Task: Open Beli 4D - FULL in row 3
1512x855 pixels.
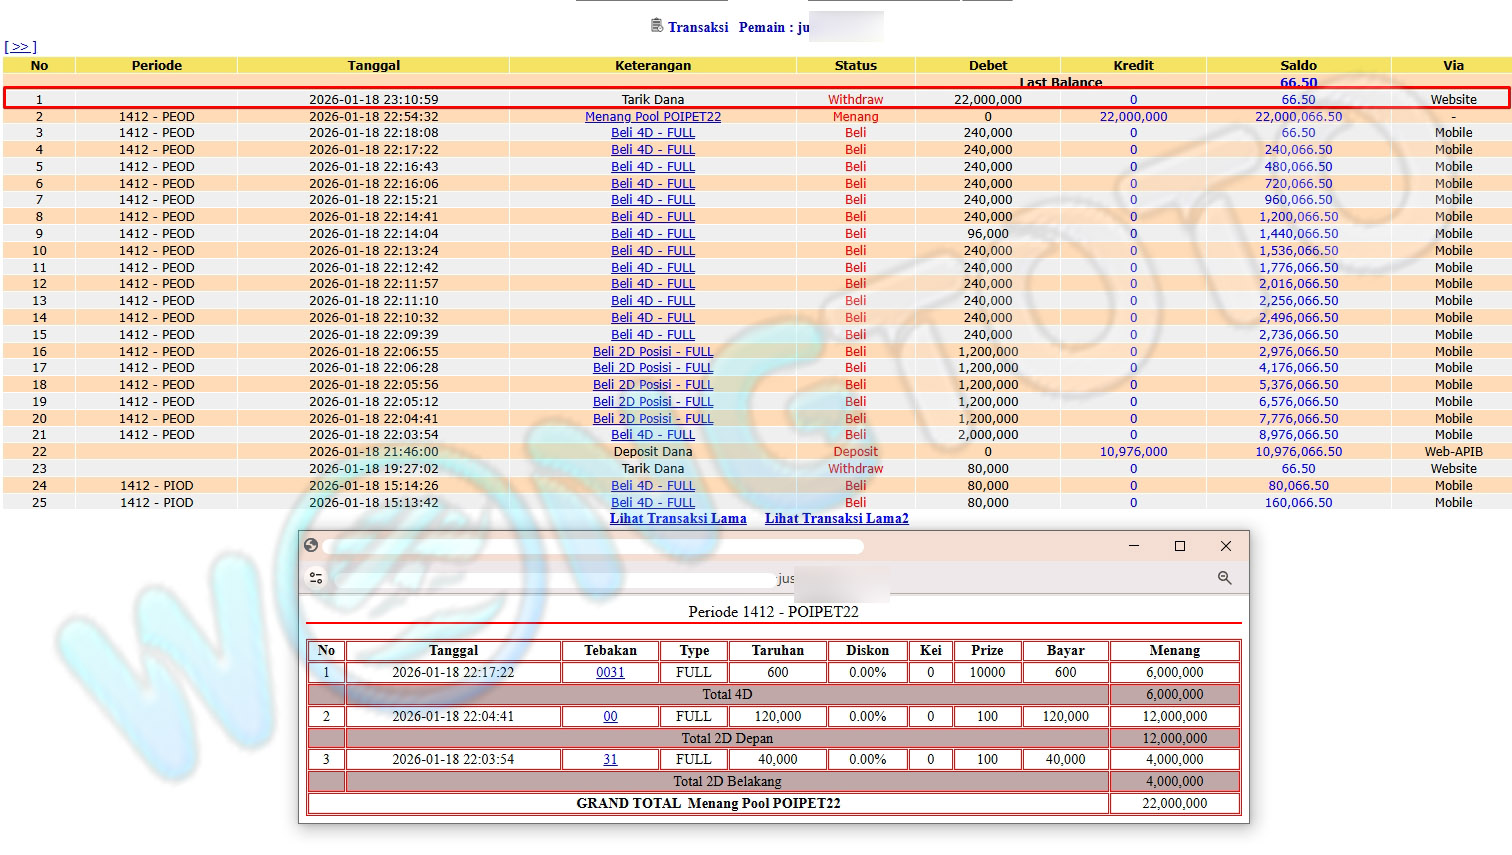Action: (652, 133)
